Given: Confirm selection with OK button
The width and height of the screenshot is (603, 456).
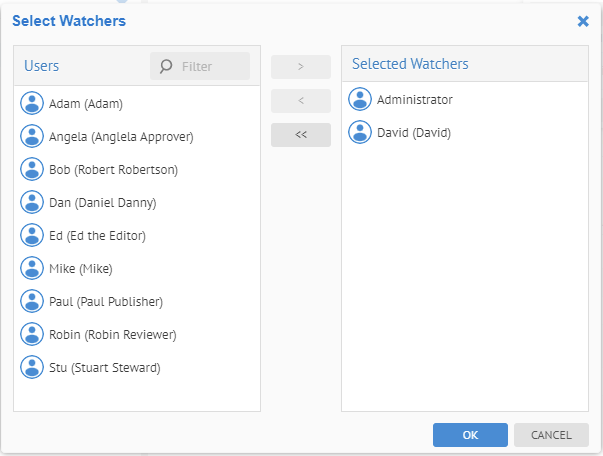Looking at the screenshot, I should 470,435.
